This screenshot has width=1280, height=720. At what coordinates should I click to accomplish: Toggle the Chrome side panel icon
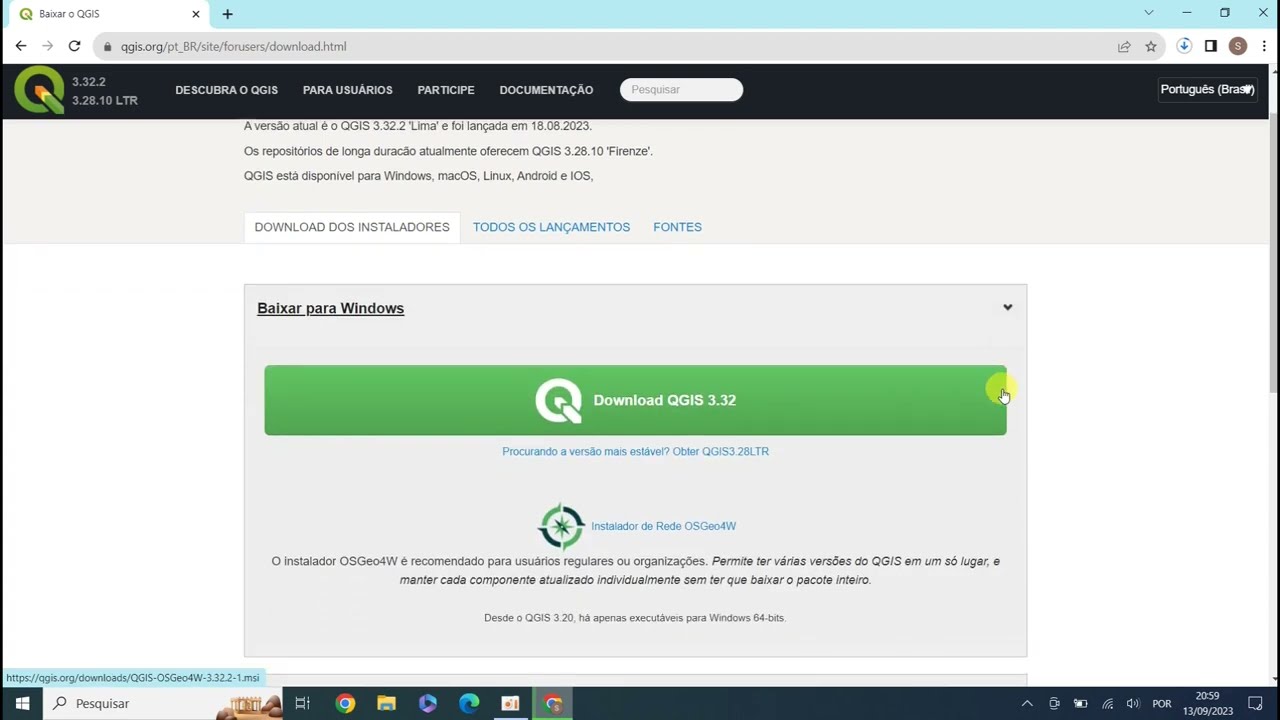pyautogui.click(x=1211, y=46)
